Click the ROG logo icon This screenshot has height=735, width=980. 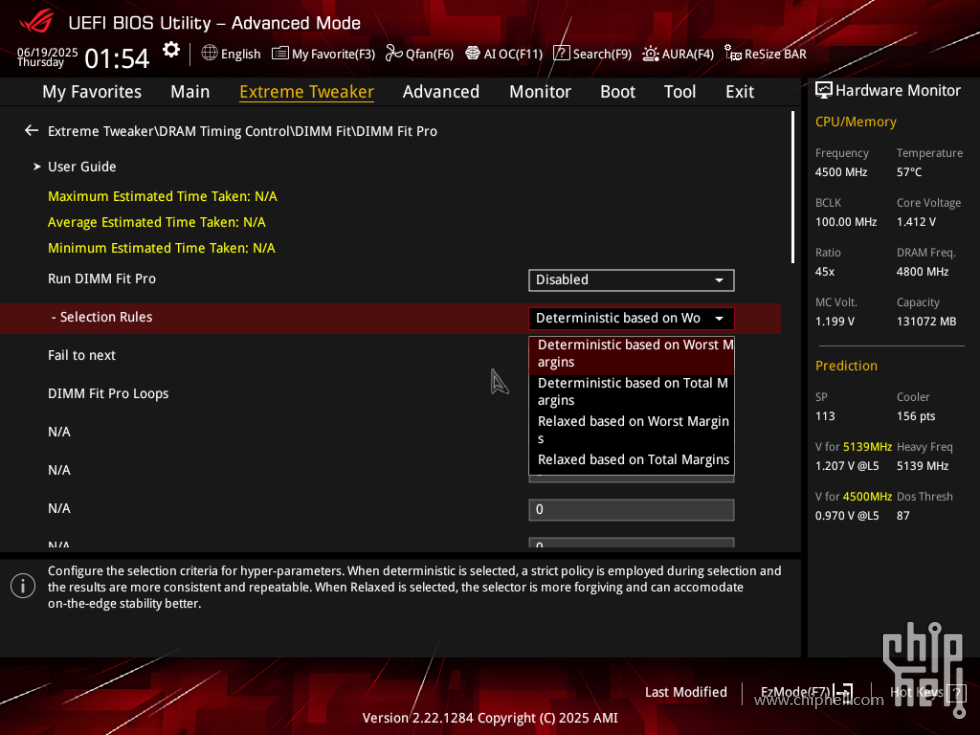point(36,22)
